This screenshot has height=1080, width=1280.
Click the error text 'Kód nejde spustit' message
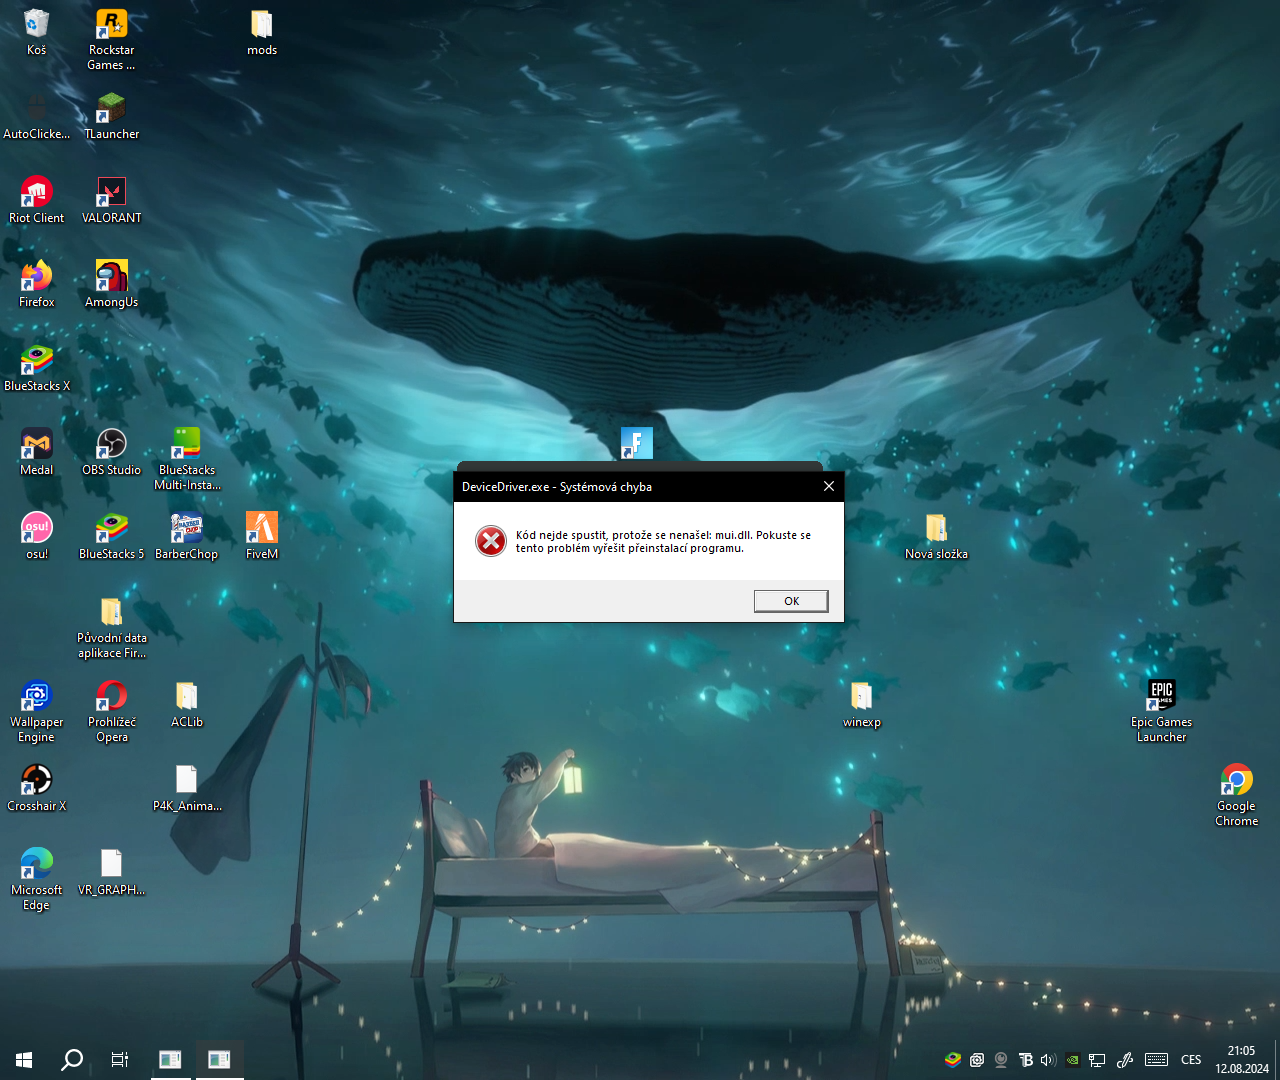coord(663,541)
